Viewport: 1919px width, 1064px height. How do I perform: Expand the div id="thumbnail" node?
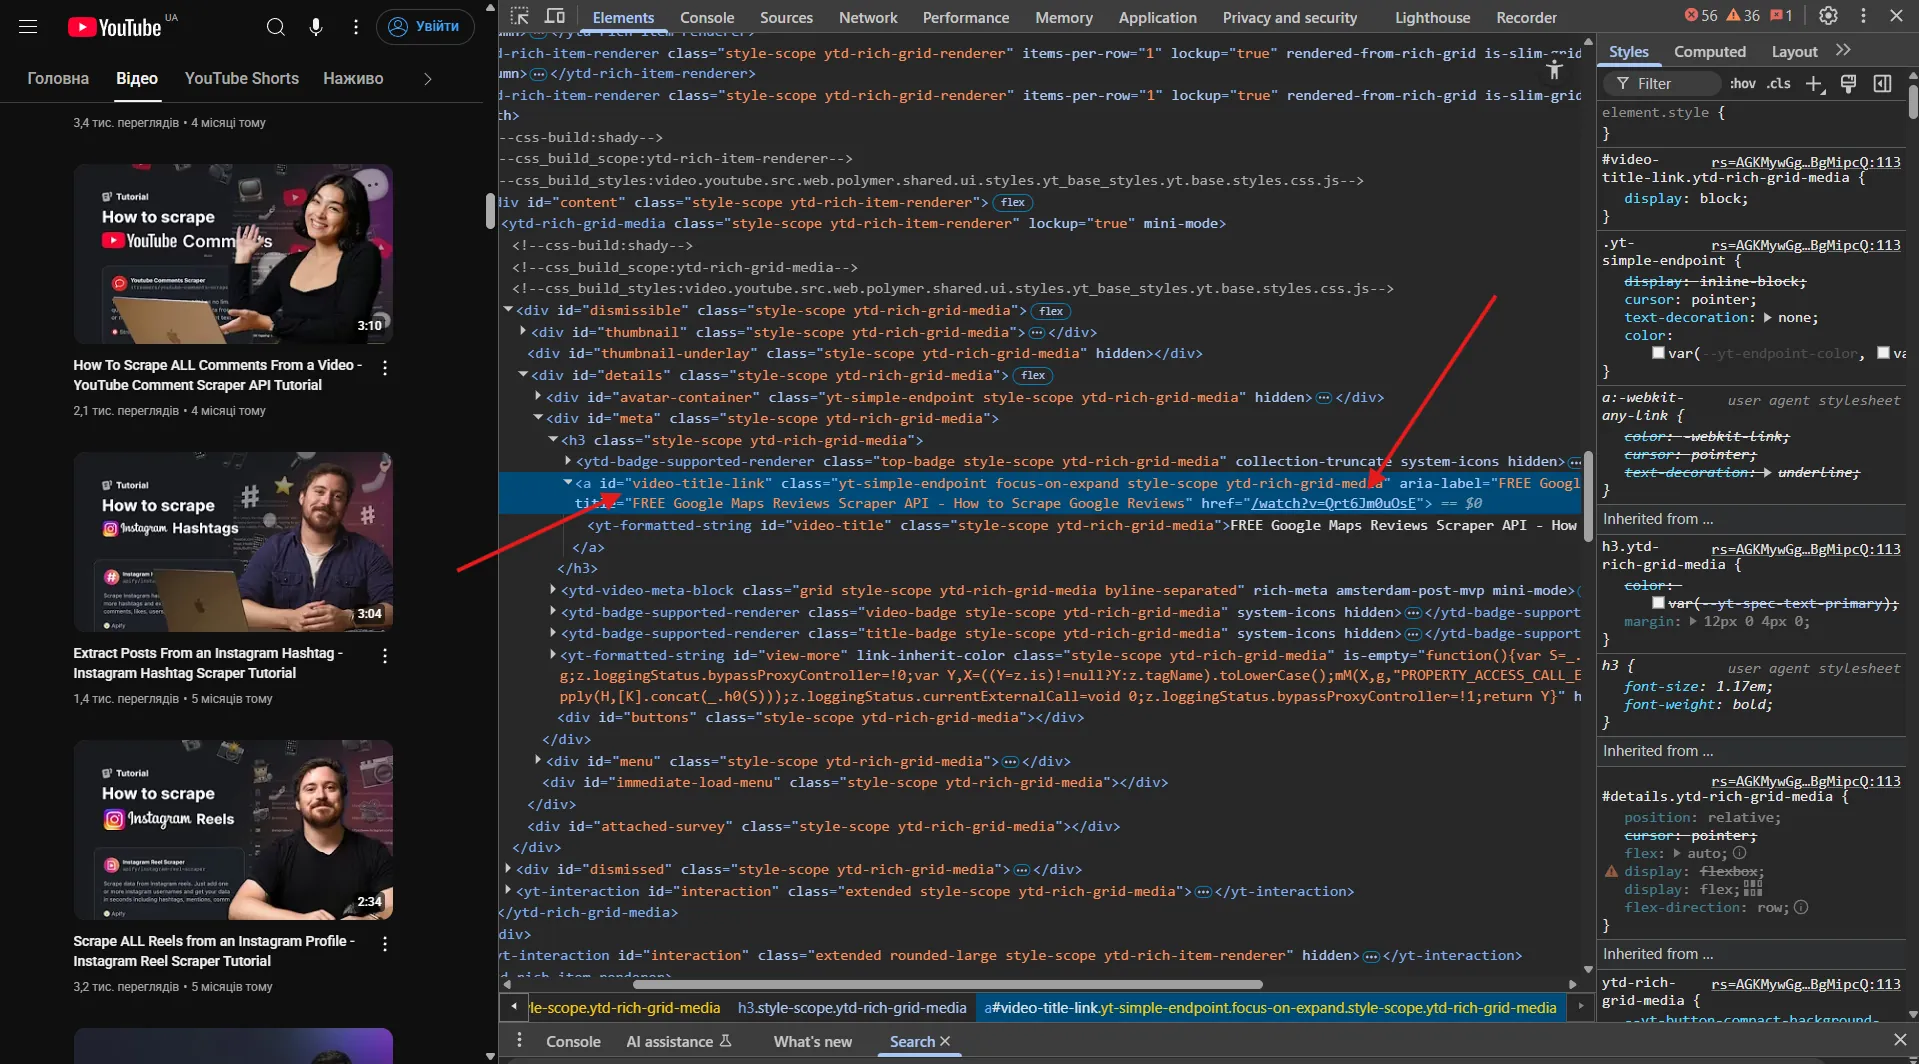(523, 332)
